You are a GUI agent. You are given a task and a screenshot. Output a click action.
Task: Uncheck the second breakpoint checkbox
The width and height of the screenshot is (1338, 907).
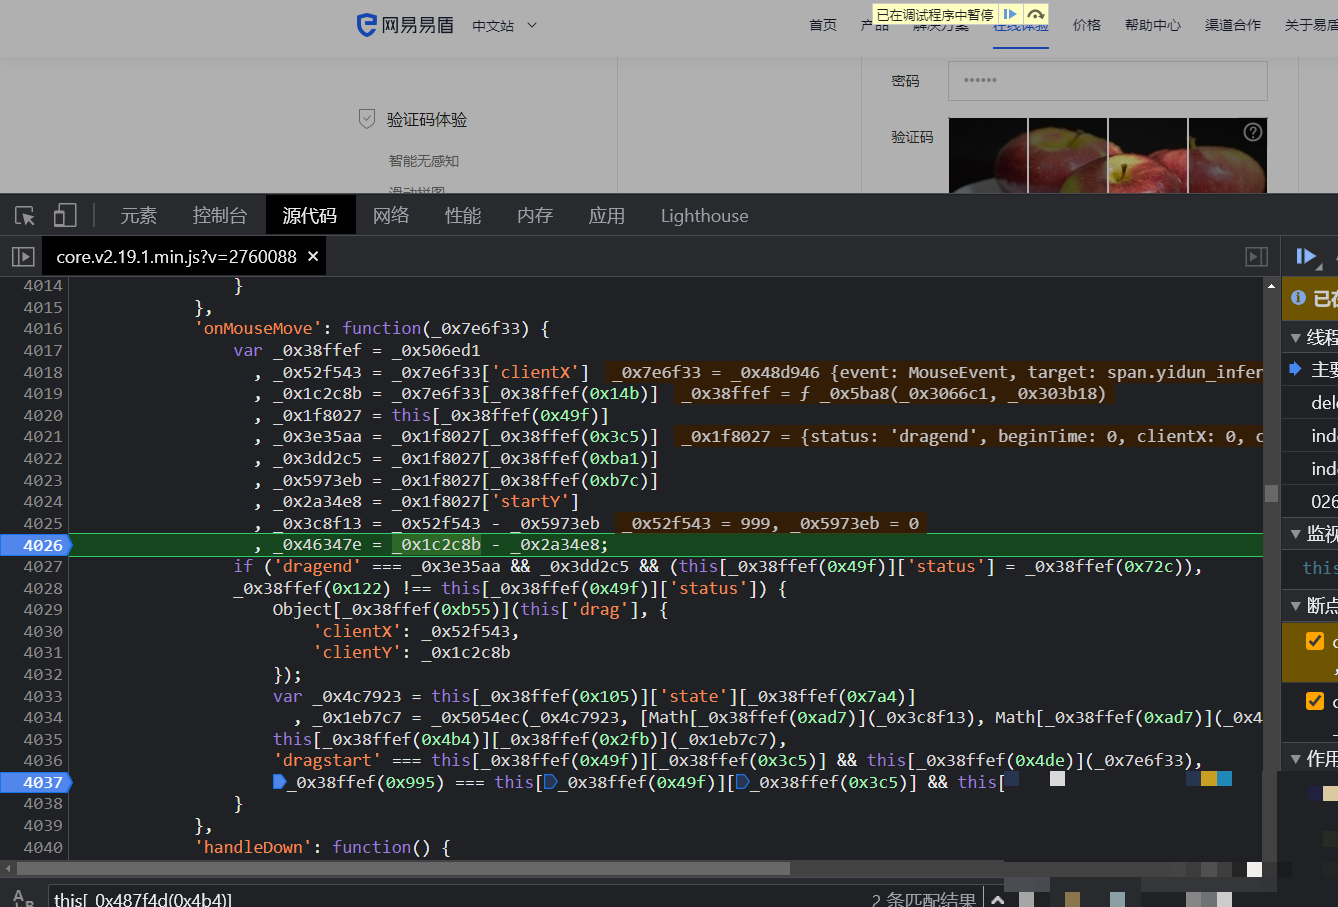(x=1315, y=701)
